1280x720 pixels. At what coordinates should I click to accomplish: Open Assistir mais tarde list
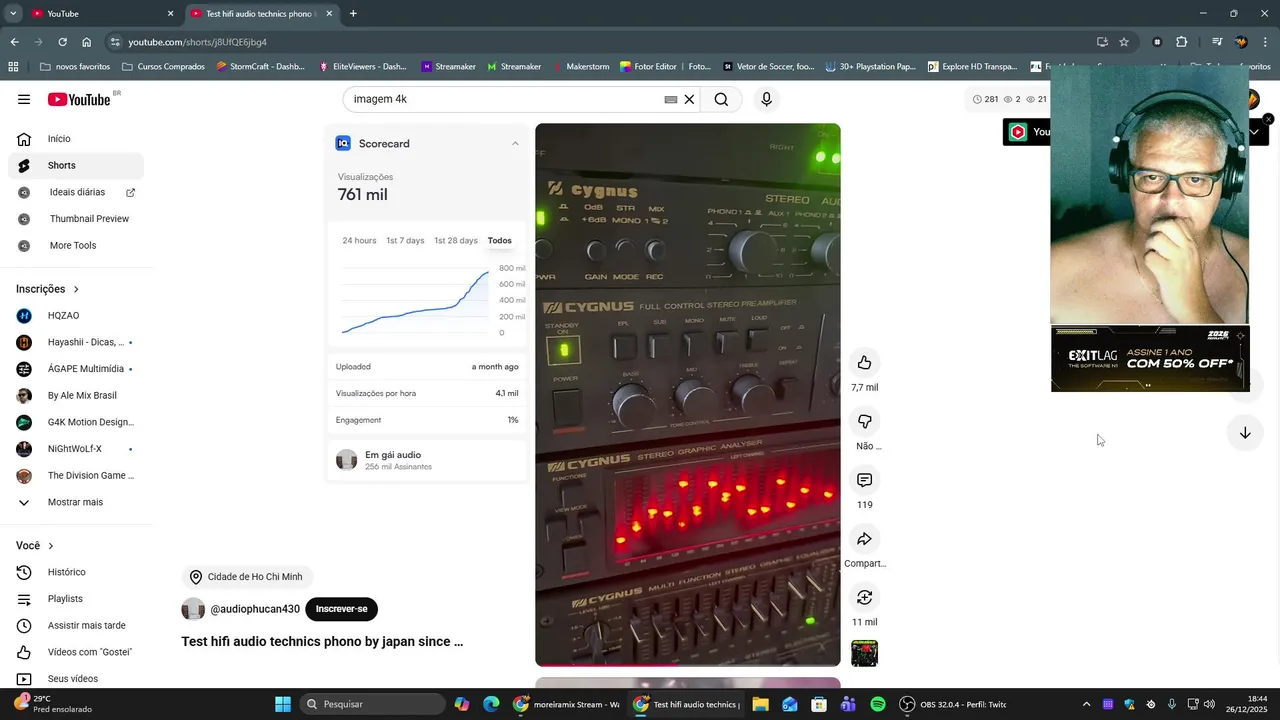click(x=76, y=625)
